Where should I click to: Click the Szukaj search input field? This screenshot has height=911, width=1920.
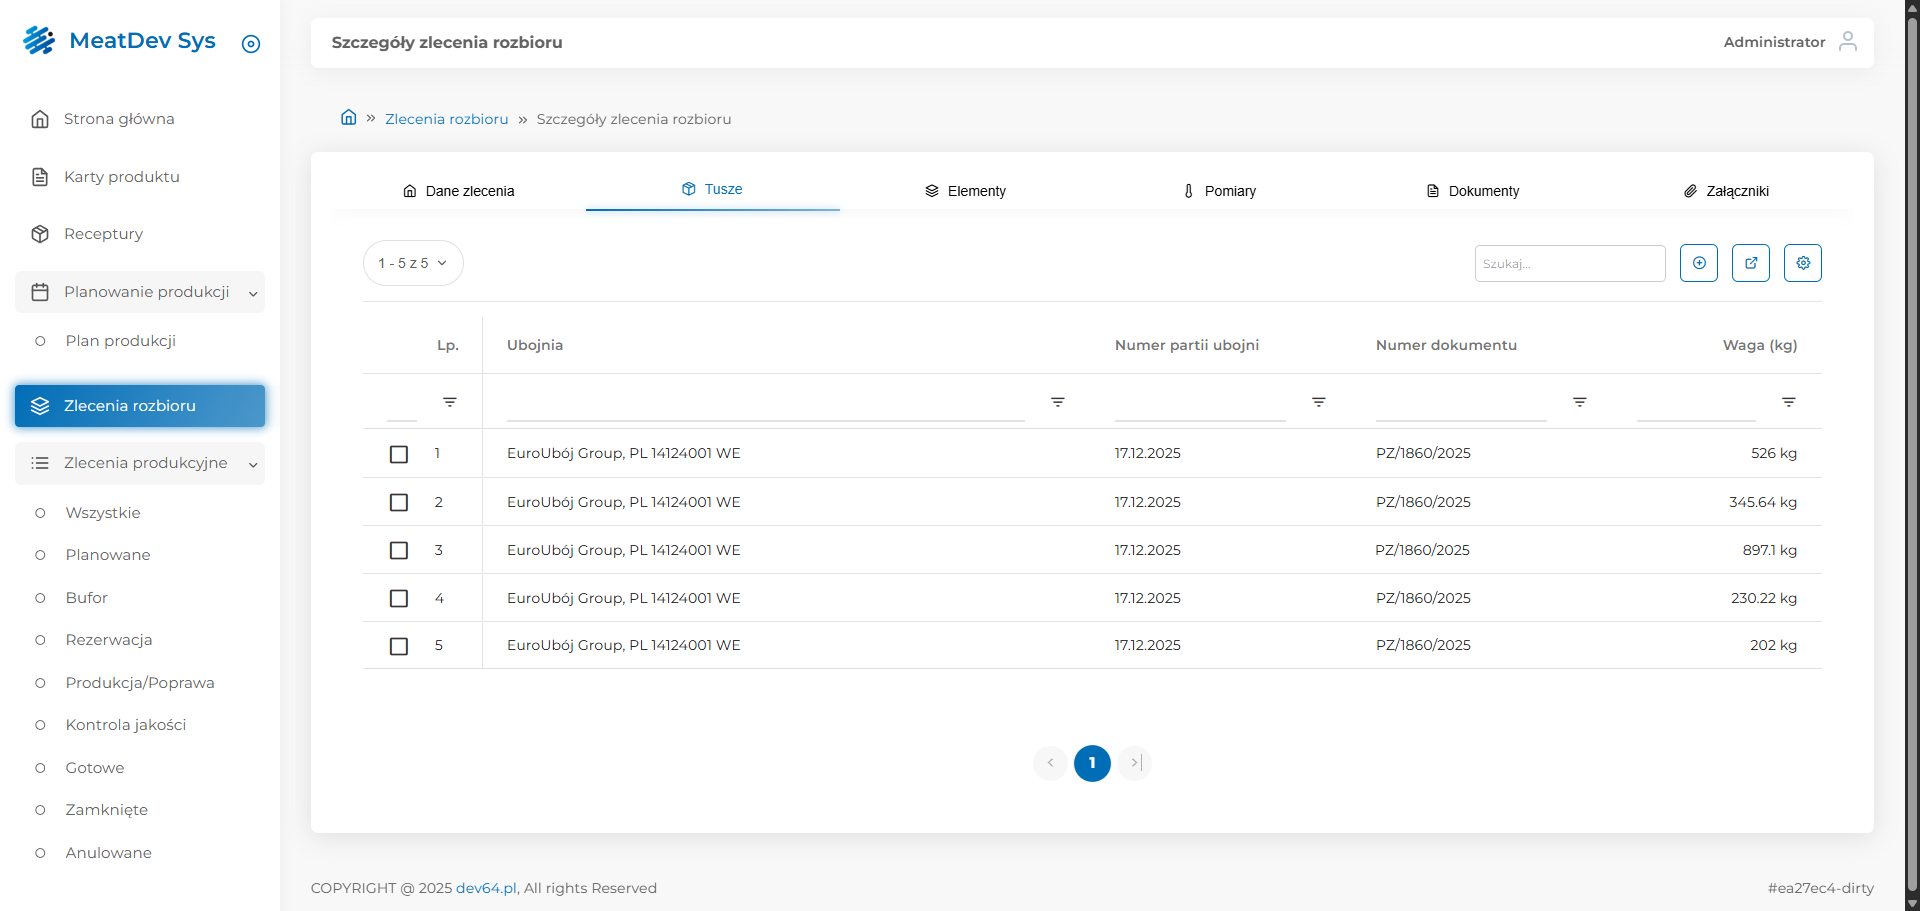(x=1568, y=264)
